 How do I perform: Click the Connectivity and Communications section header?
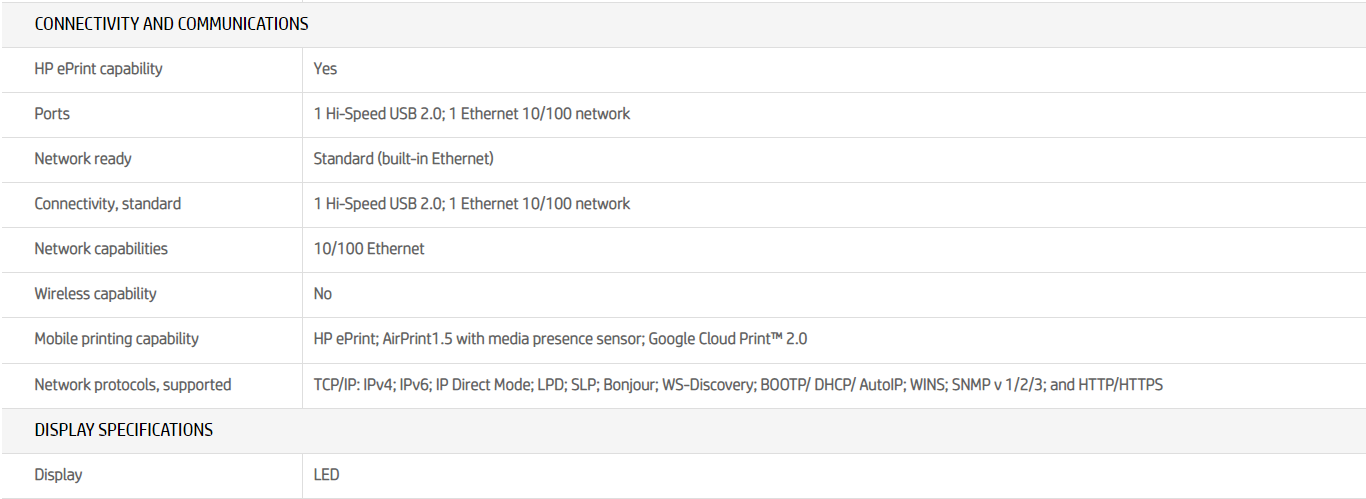pos(171,24)
